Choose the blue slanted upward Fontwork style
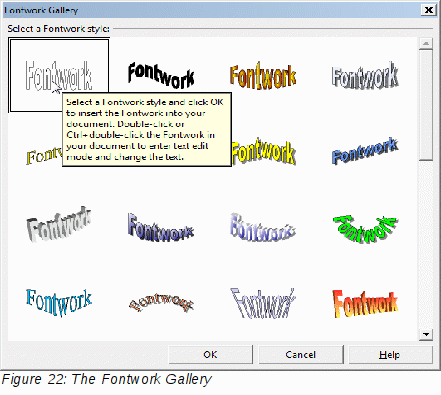 365,152
